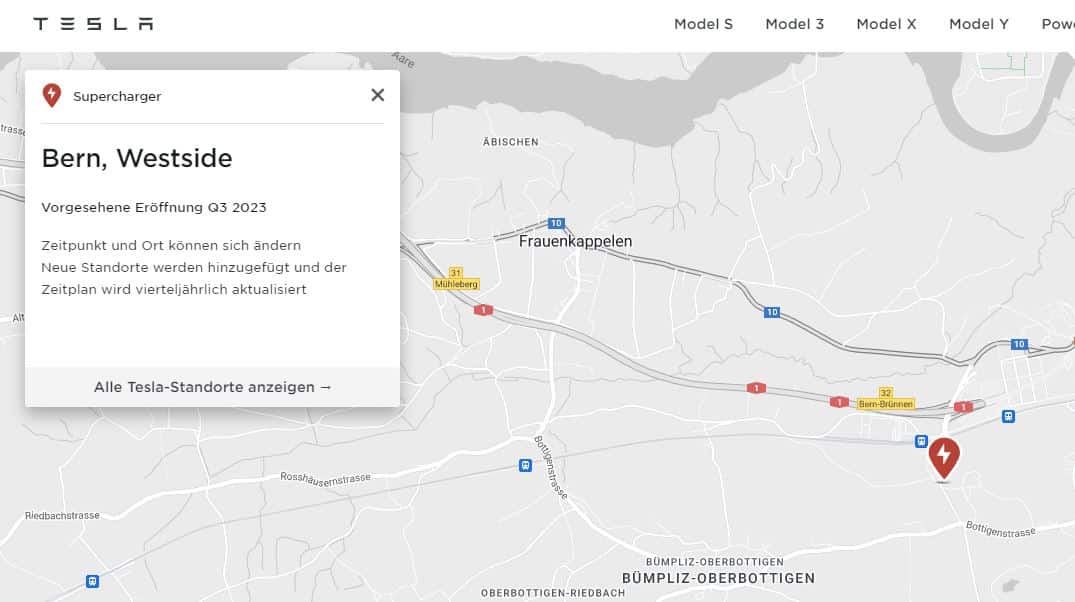Select Model S from the navigation menu
The image size is (1075, 602).
point(703,23)
